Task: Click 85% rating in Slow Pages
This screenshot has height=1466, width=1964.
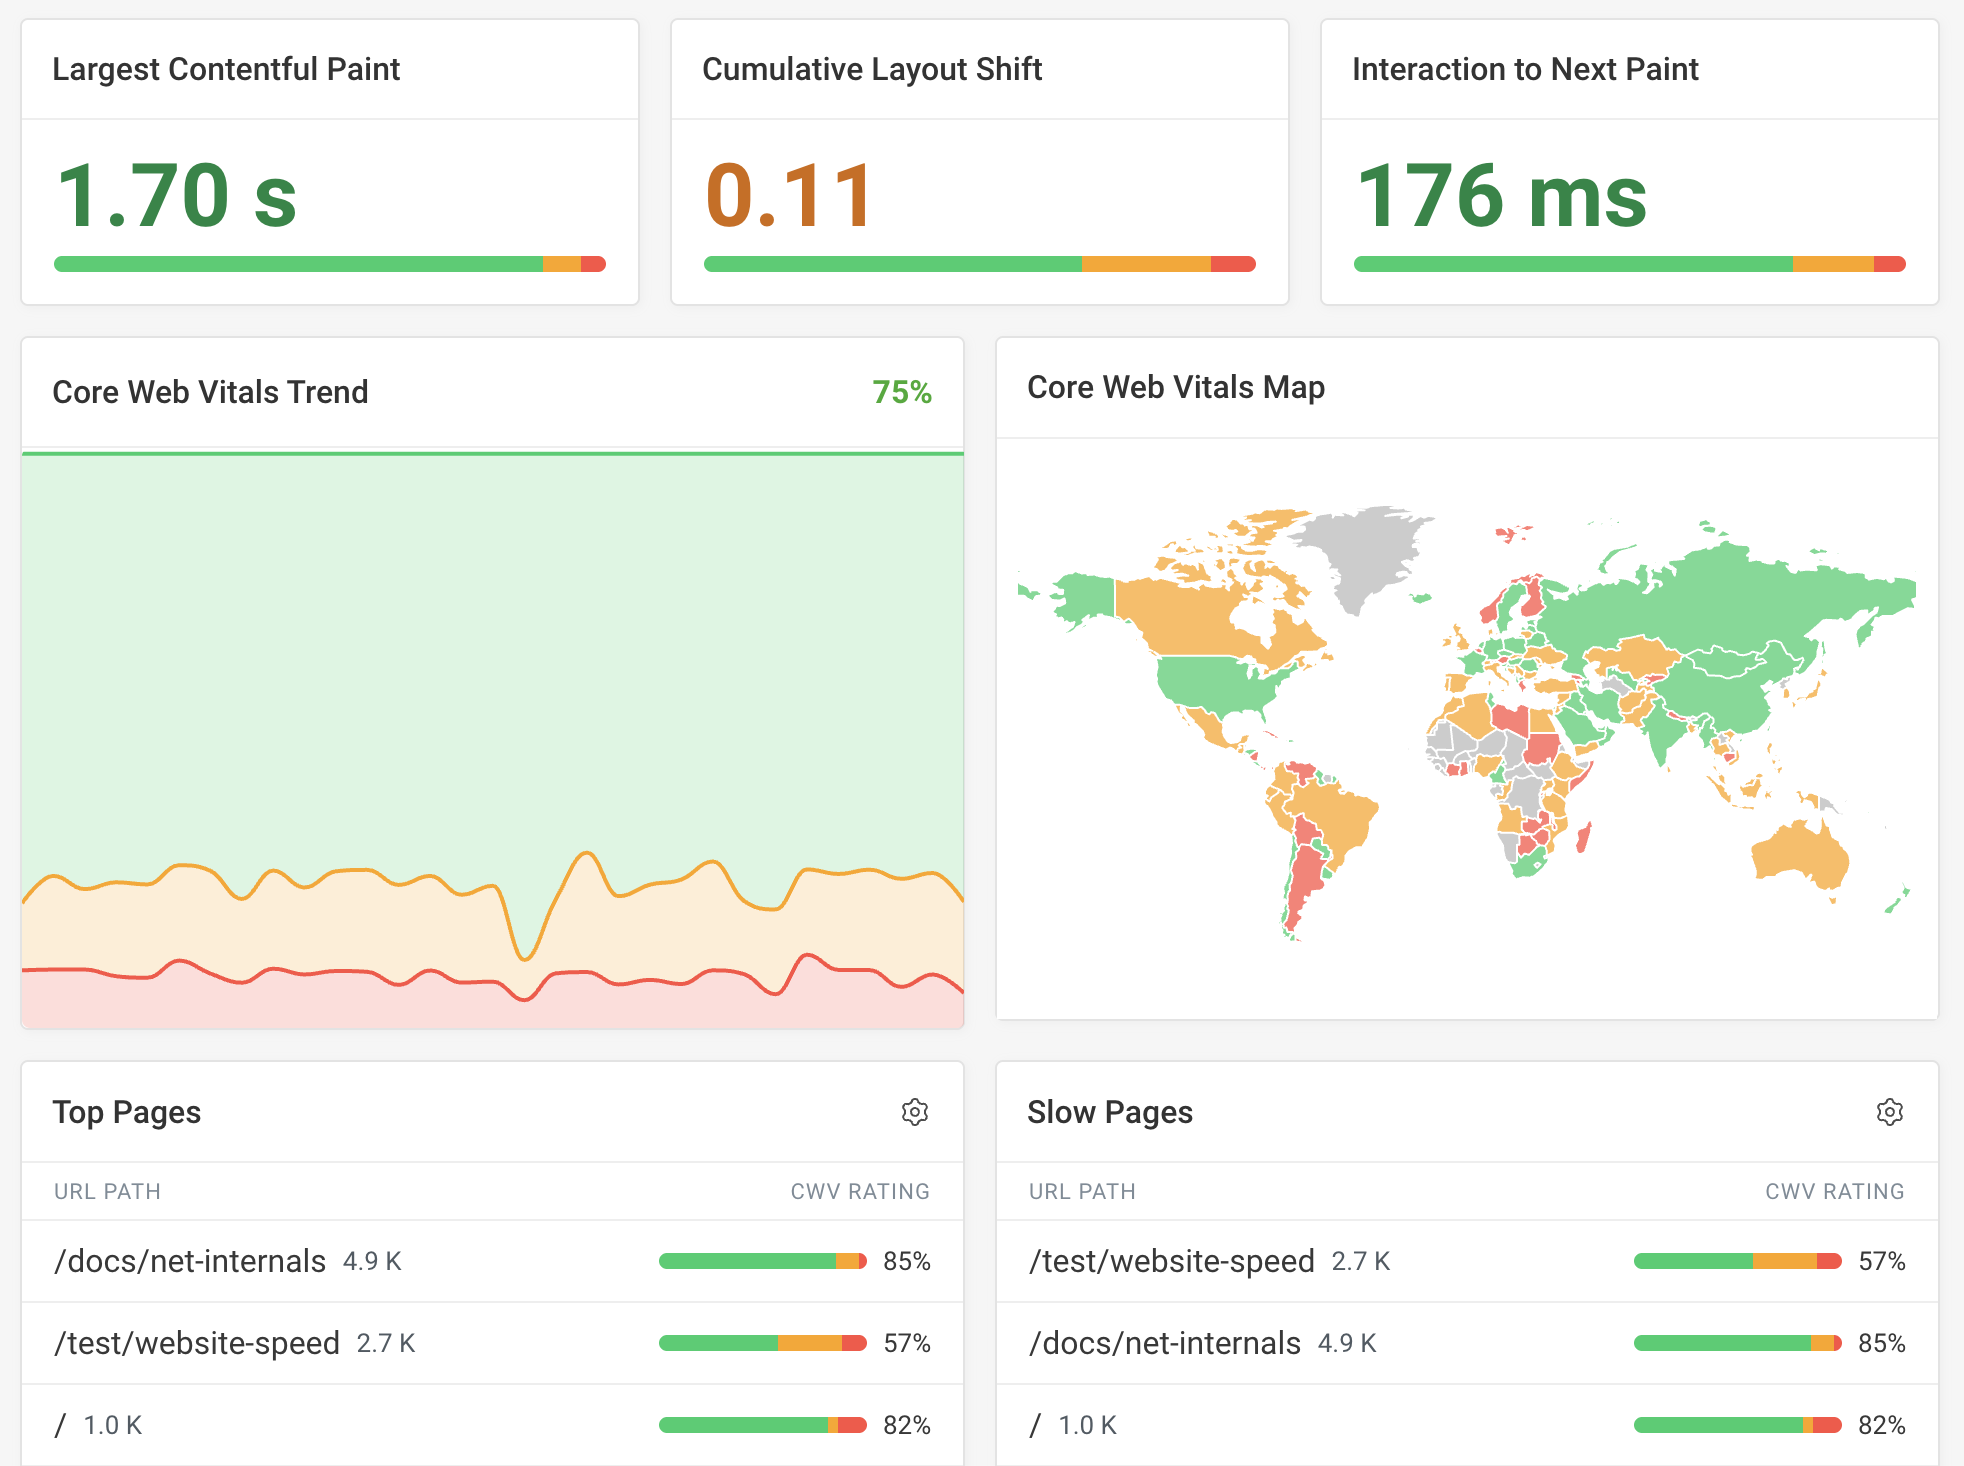Action: (1882, 1343)
